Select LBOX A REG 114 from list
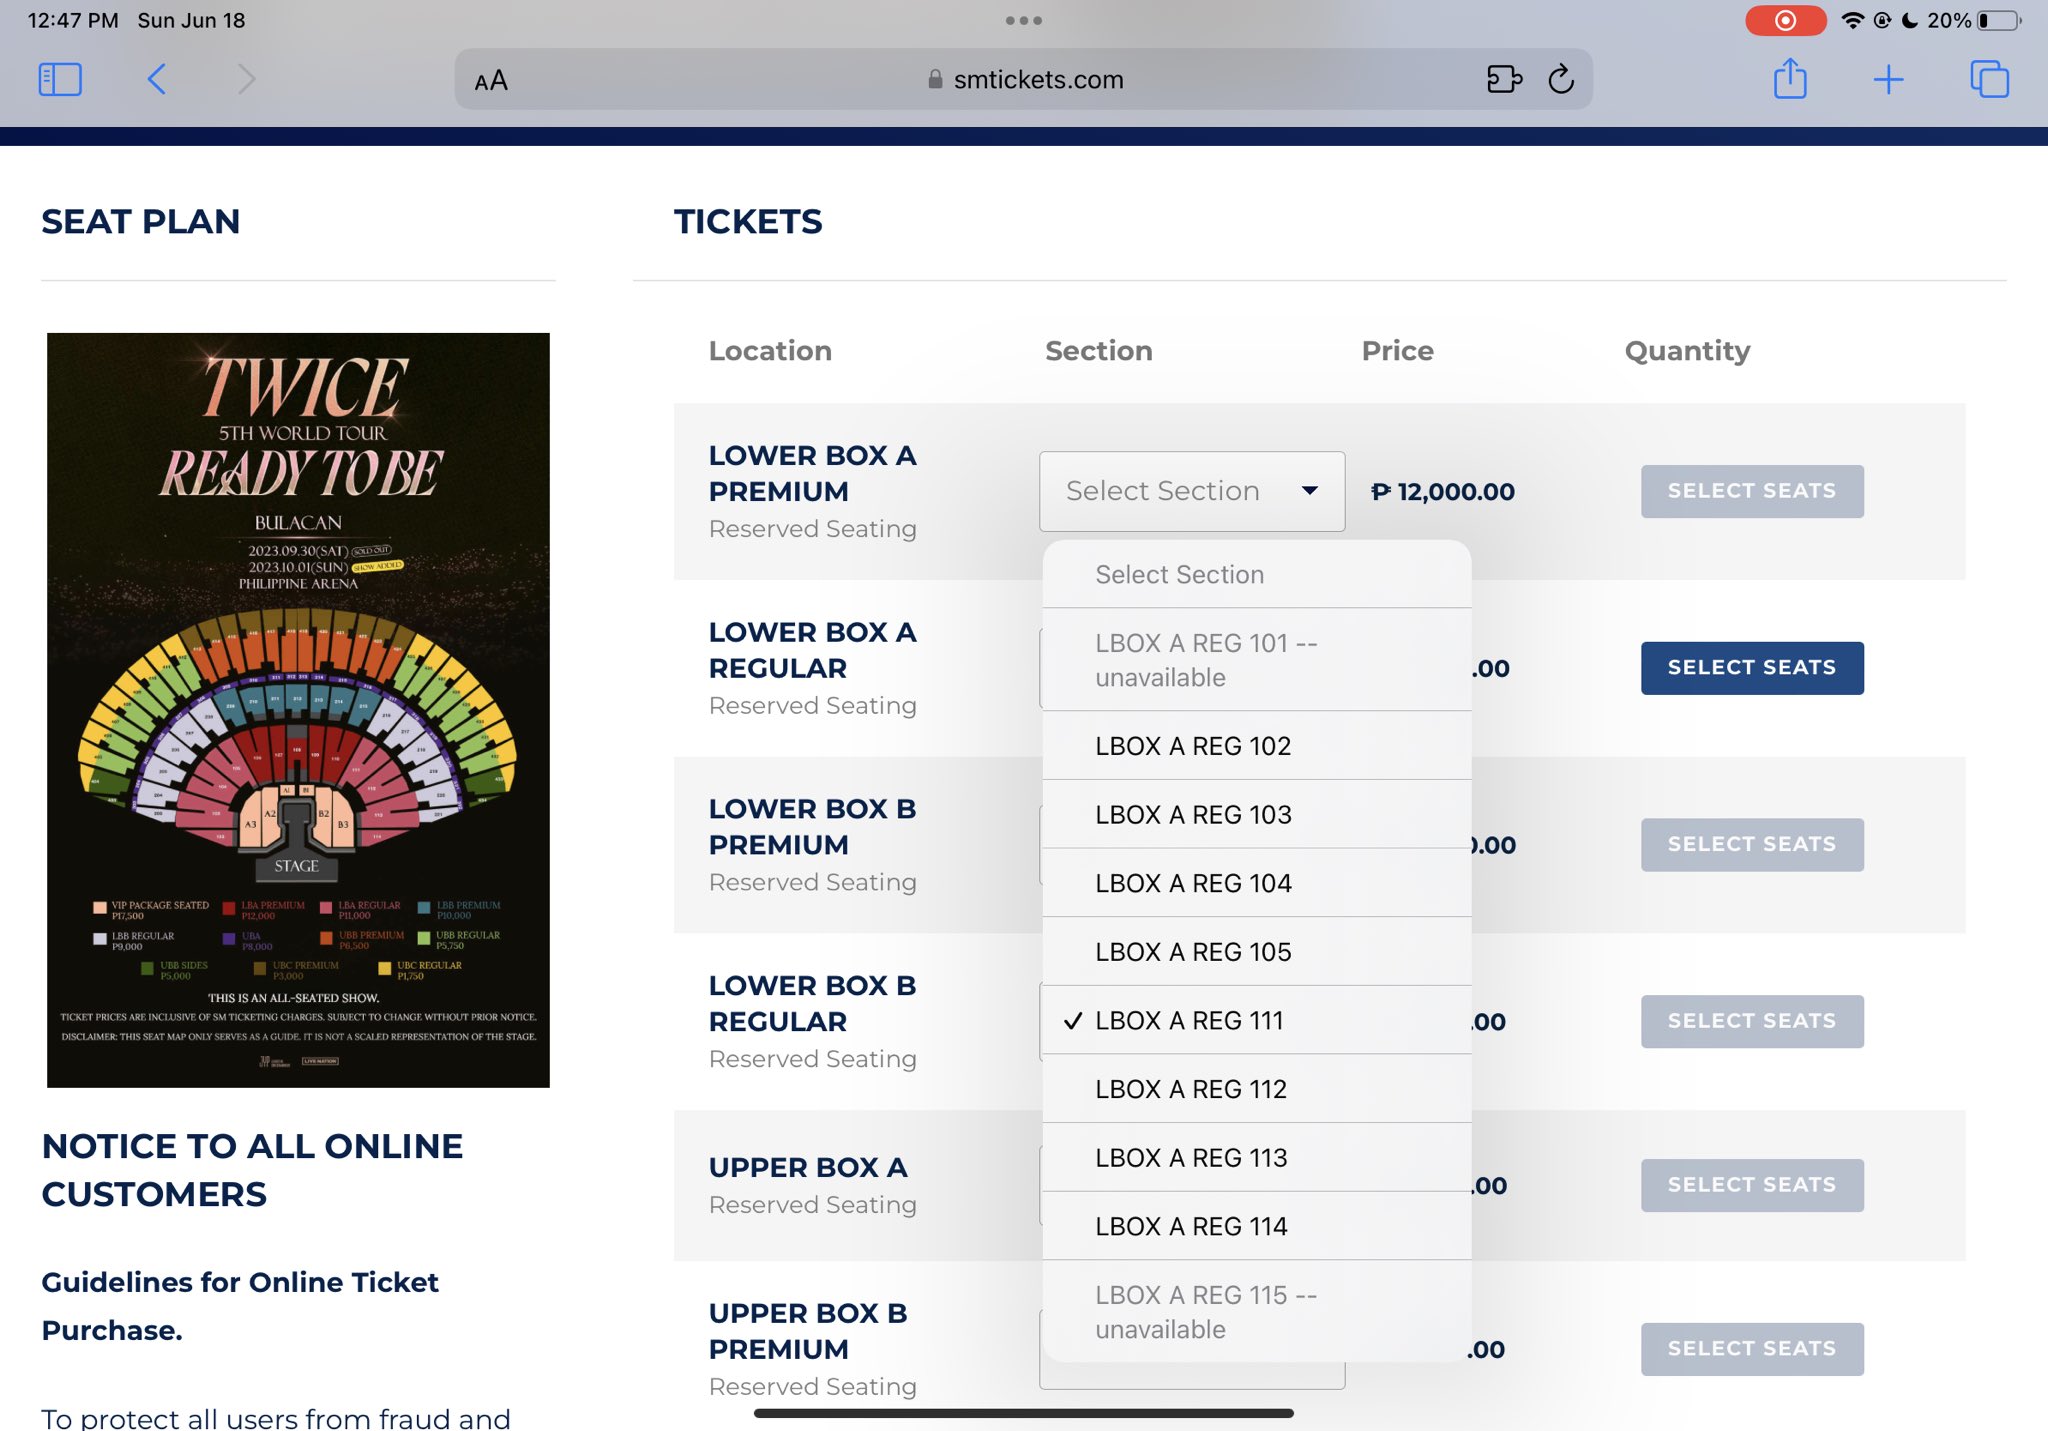The image size is (2048, 1431). (x=1191, y=1227)
